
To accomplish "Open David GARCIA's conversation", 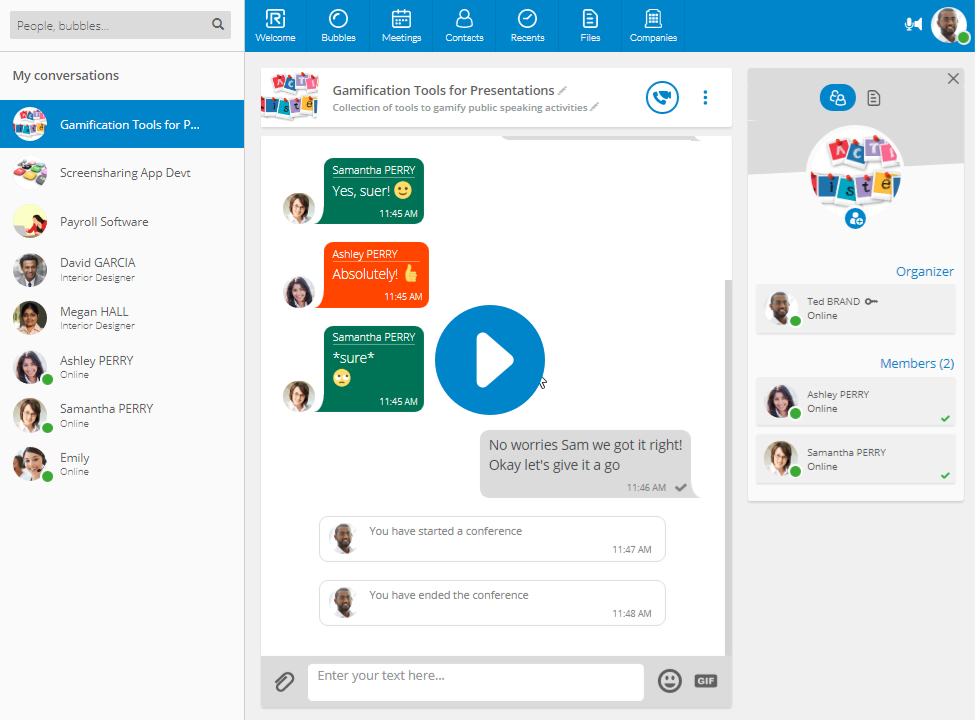I will click(x=122, y=269).
